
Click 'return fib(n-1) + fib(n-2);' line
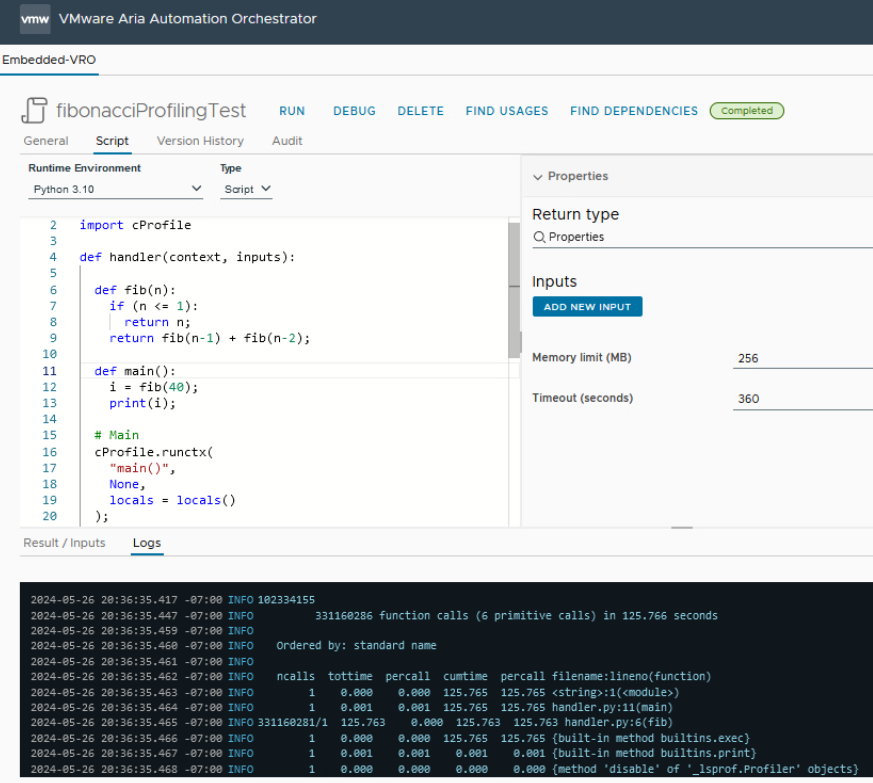point(209,339)
